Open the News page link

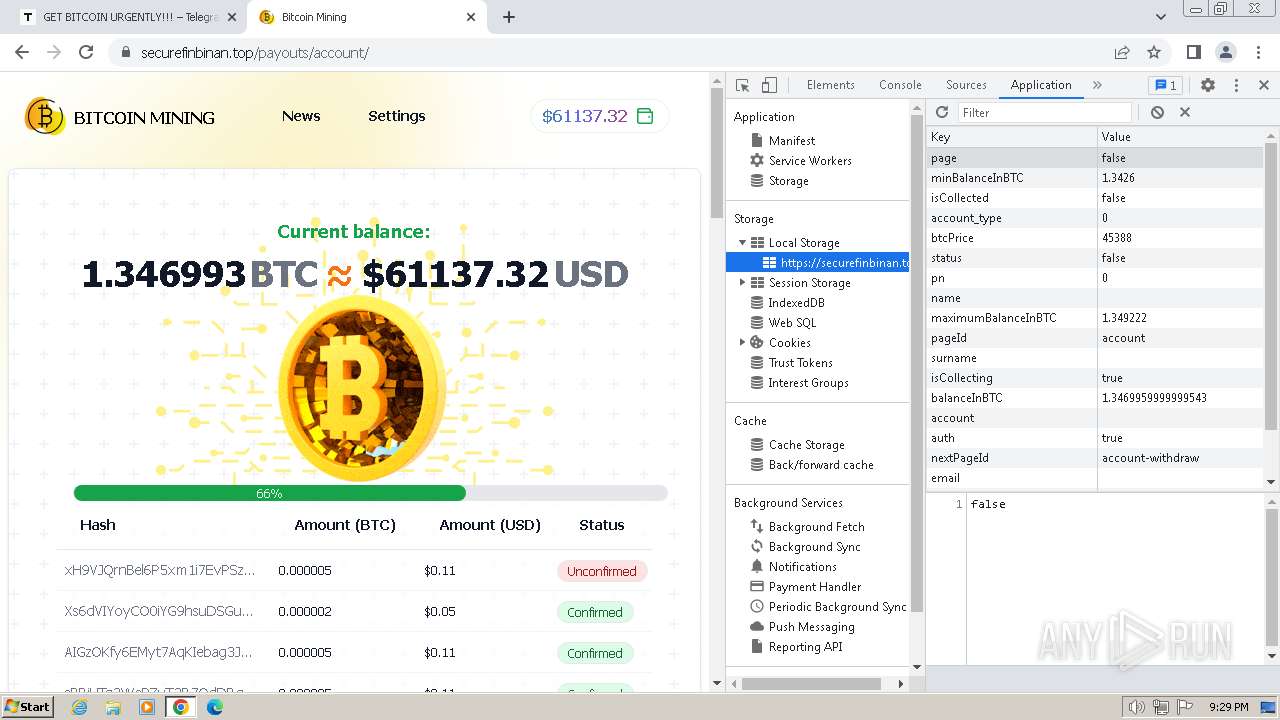point(301,116)
